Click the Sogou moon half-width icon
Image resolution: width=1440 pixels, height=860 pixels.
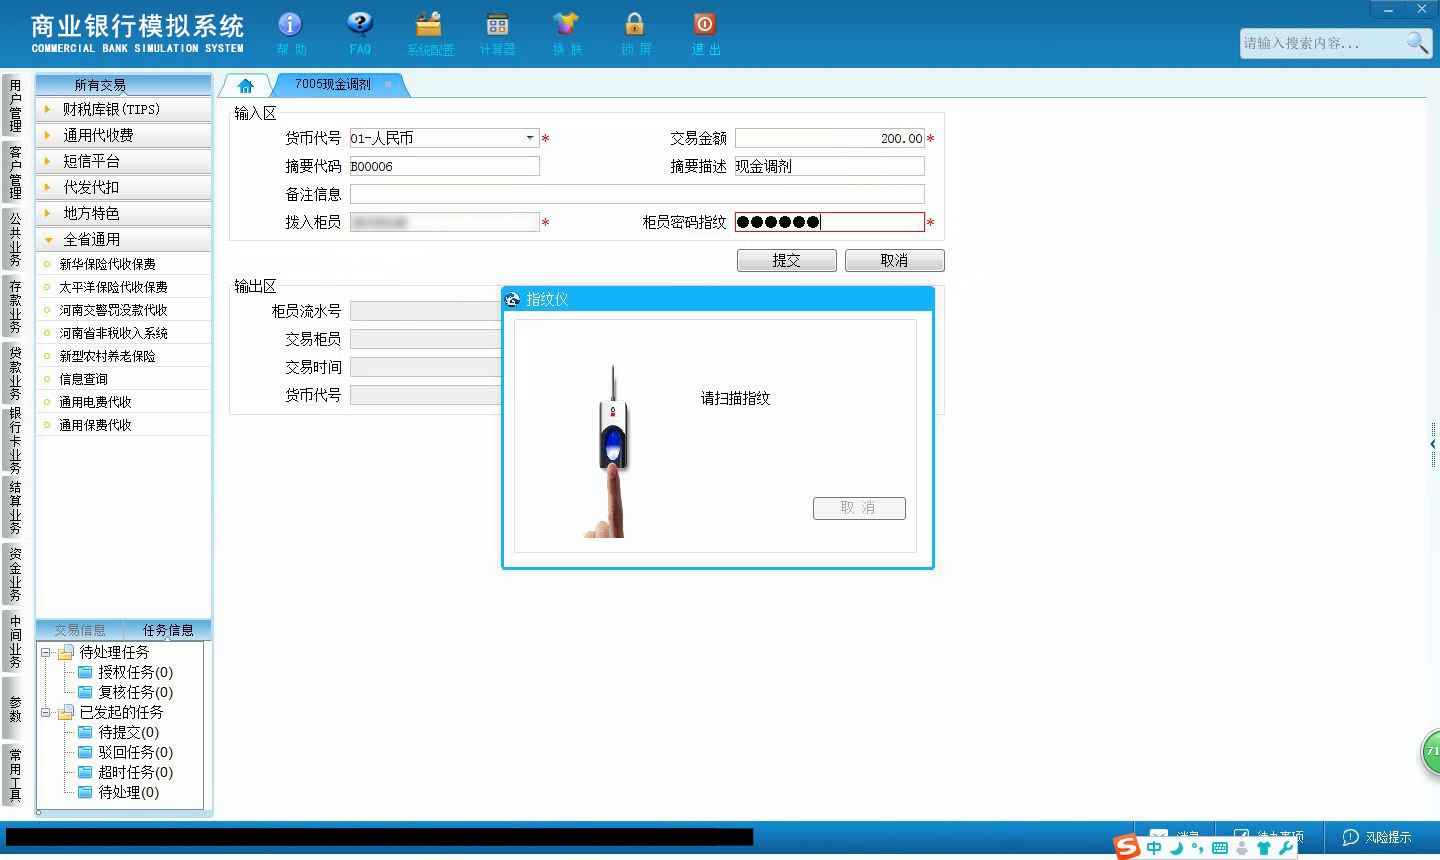coord(1178,848)
